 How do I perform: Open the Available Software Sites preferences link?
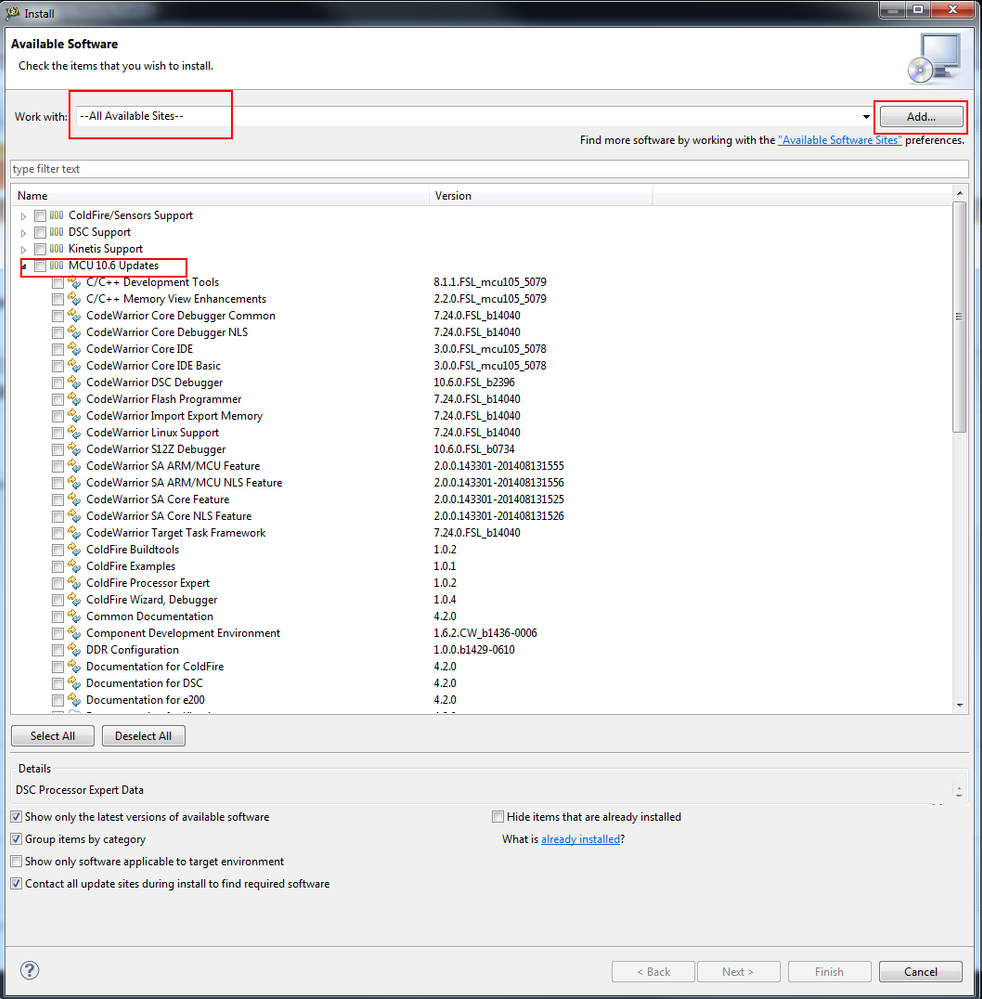[840, 140]
